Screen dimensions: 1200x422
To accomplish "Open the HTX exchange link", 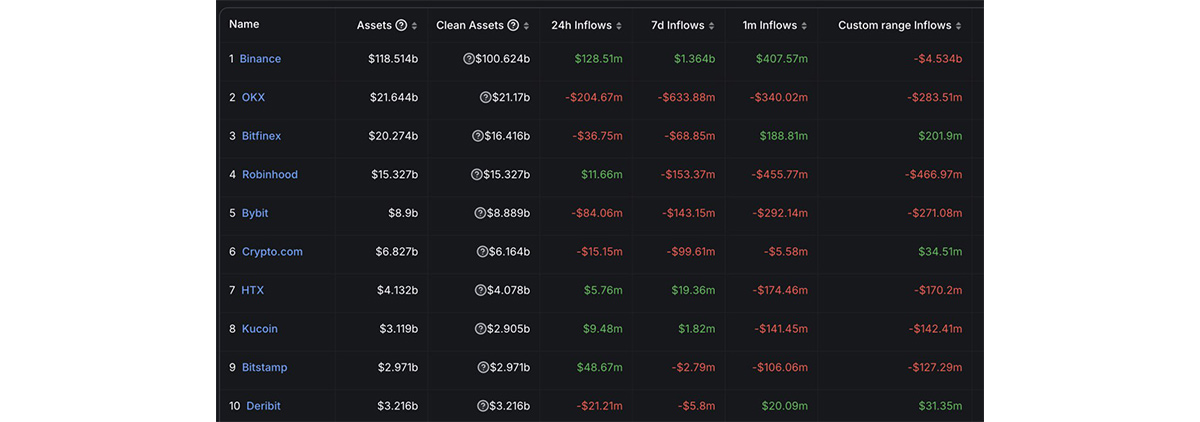I will click(253, 290).
